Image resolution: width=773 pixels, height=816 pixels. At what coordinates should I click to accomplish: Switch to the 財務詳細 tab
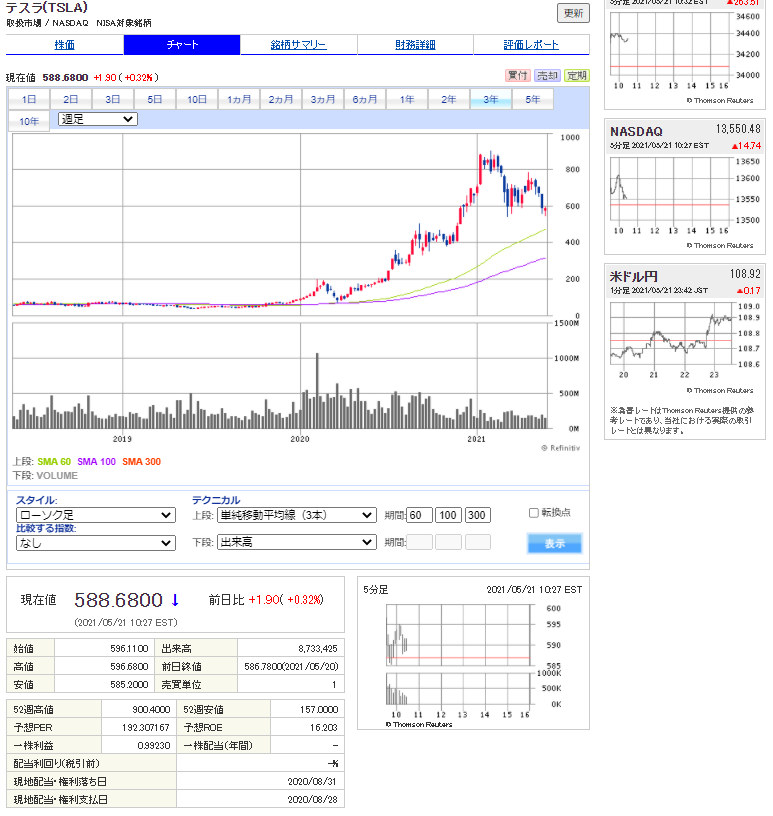tap(415, 45)
